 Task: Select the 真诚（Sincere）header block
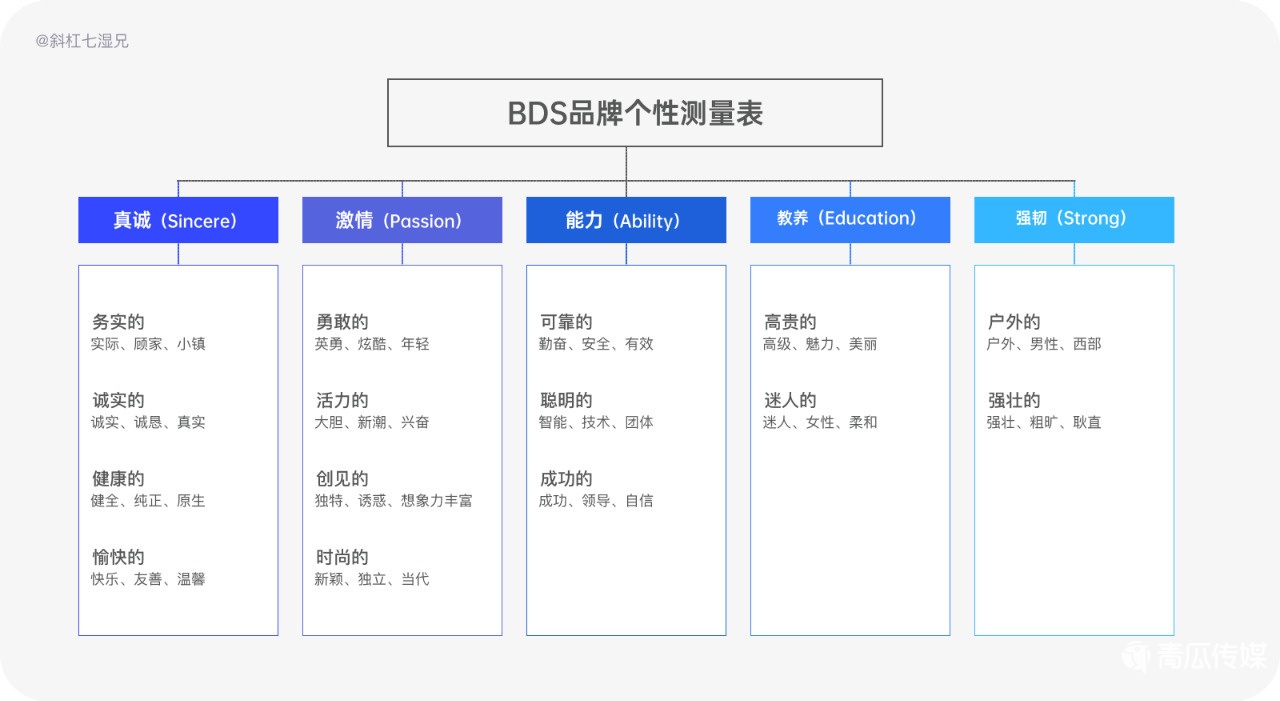[178, 220]
